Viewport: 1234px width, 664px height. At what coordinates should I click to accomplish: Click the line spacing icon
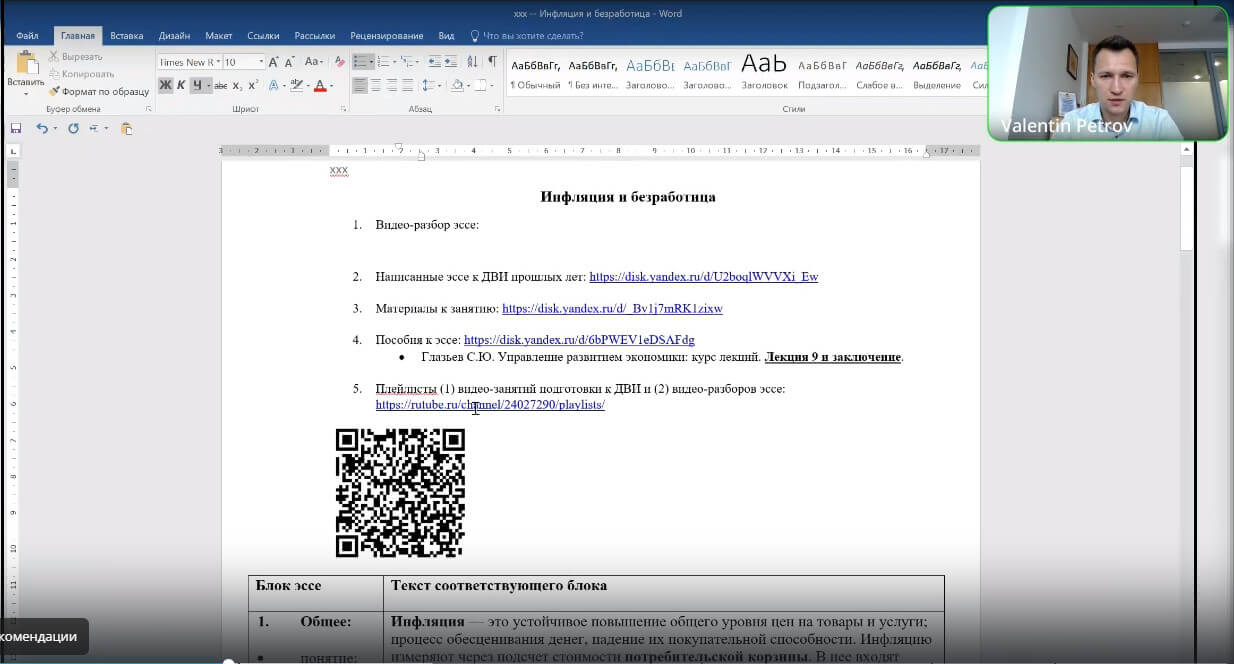pos(427,85)
